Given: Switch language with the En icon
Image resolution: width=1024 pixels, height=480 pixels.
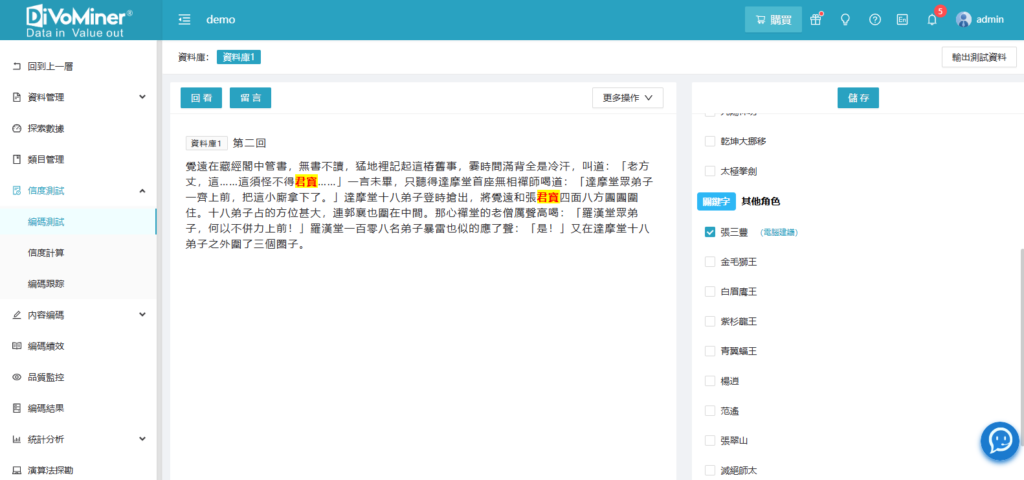Looking at the screenshot, I should [x=902, y=20].
